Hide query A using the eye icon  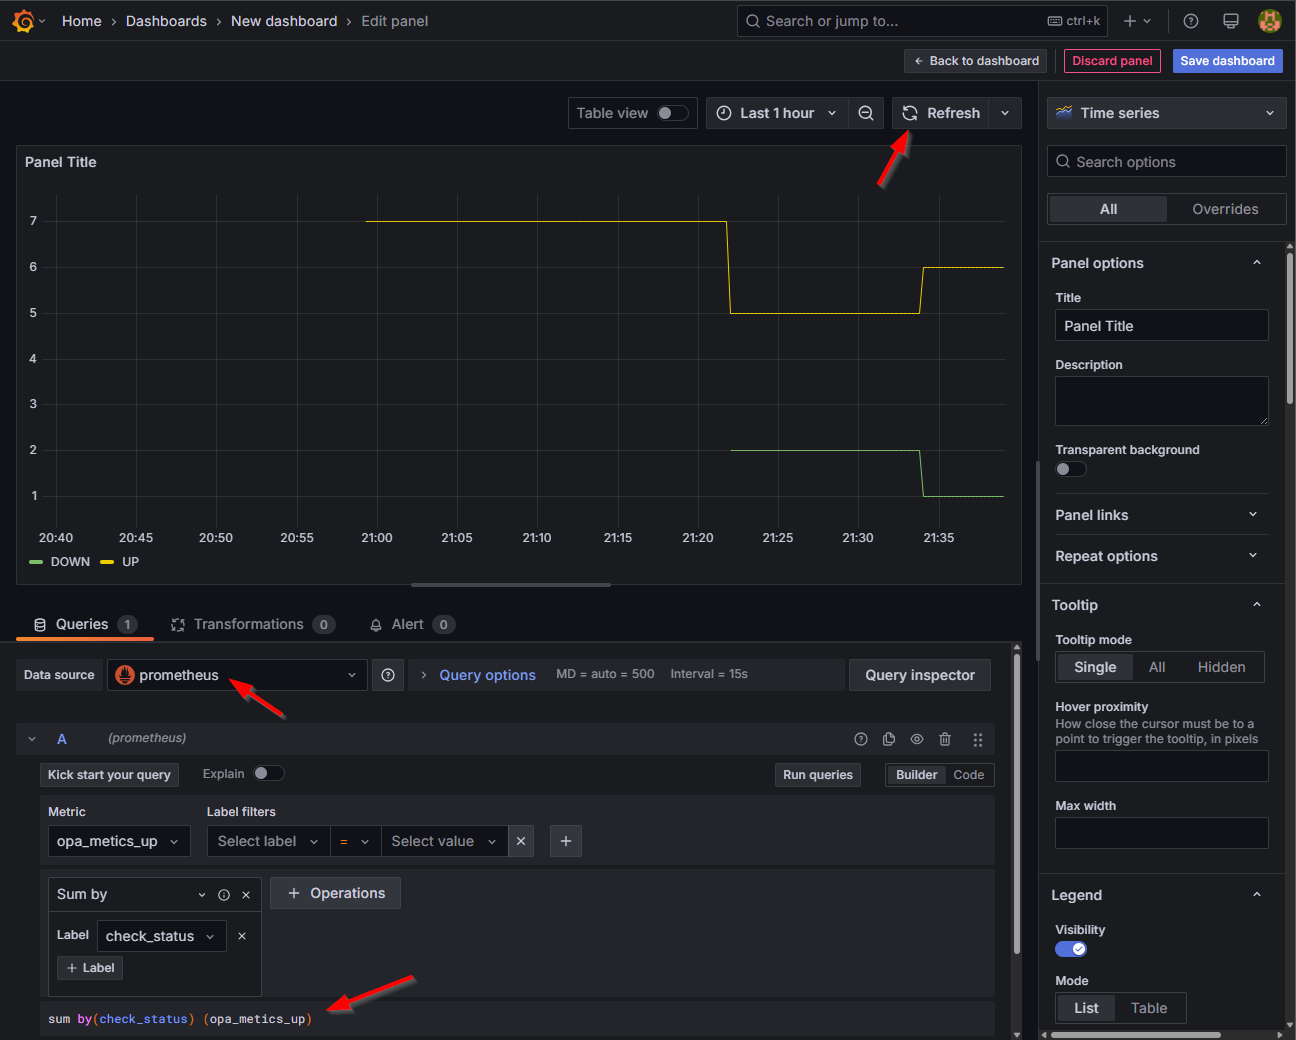point(917,739)
